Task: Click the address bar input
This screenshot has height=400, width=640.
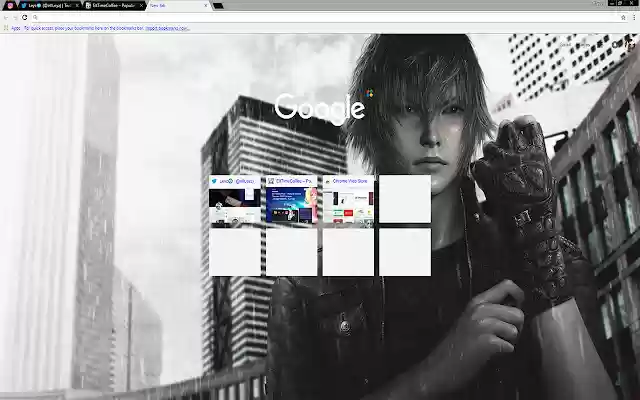Action: (x=327, y=18)
